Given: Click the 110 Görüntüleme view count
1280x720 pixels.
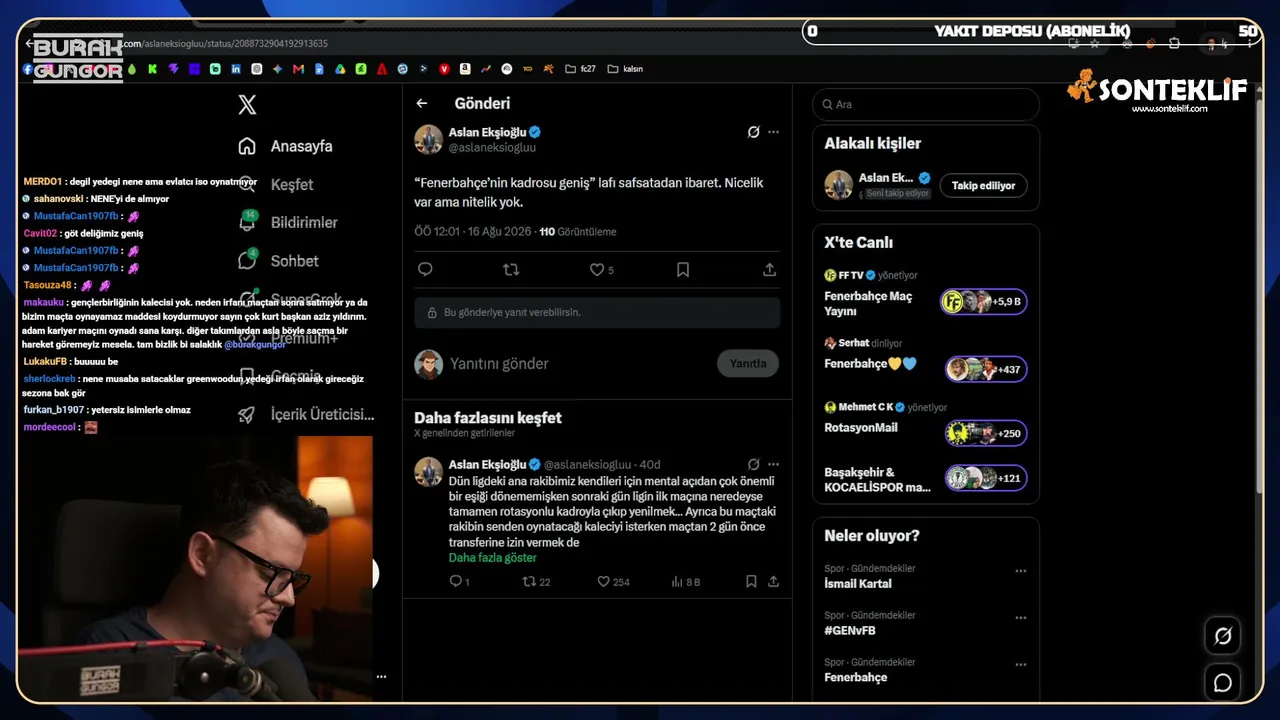Looking at the screenshot, I should 578,232.
